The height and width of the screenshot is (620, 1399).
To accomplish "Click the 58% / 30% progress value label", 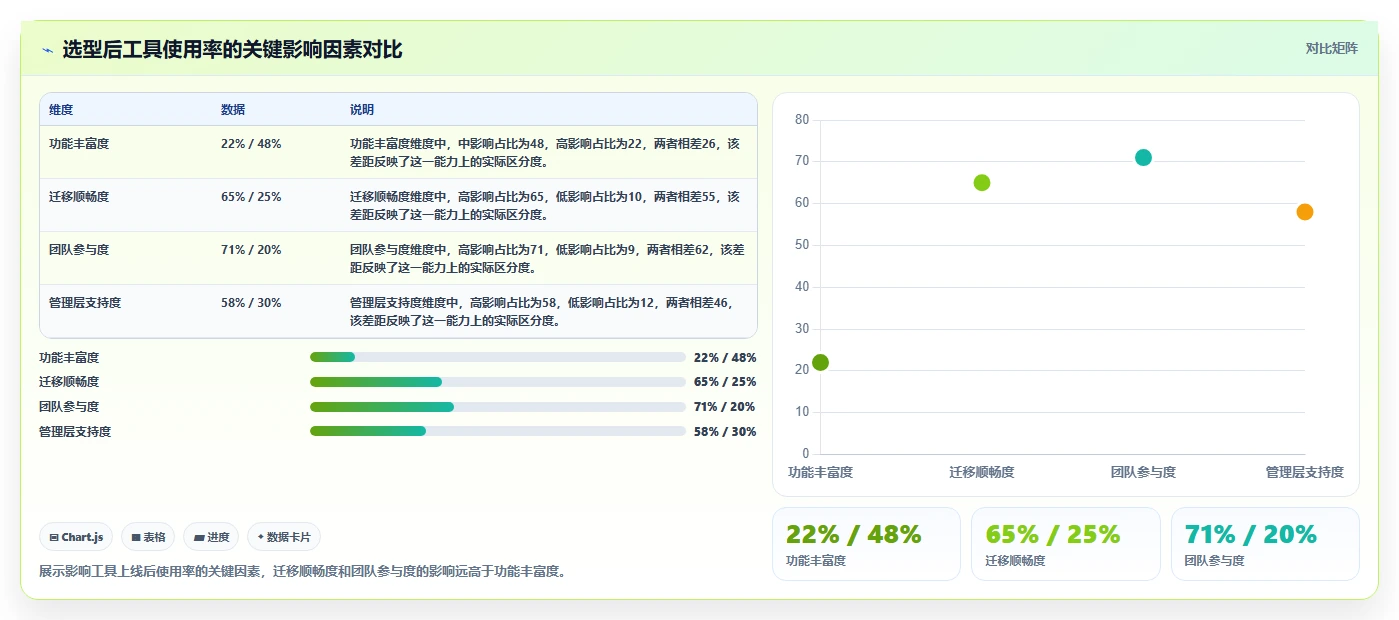I will pyautogui.click(x=725, y=432).
